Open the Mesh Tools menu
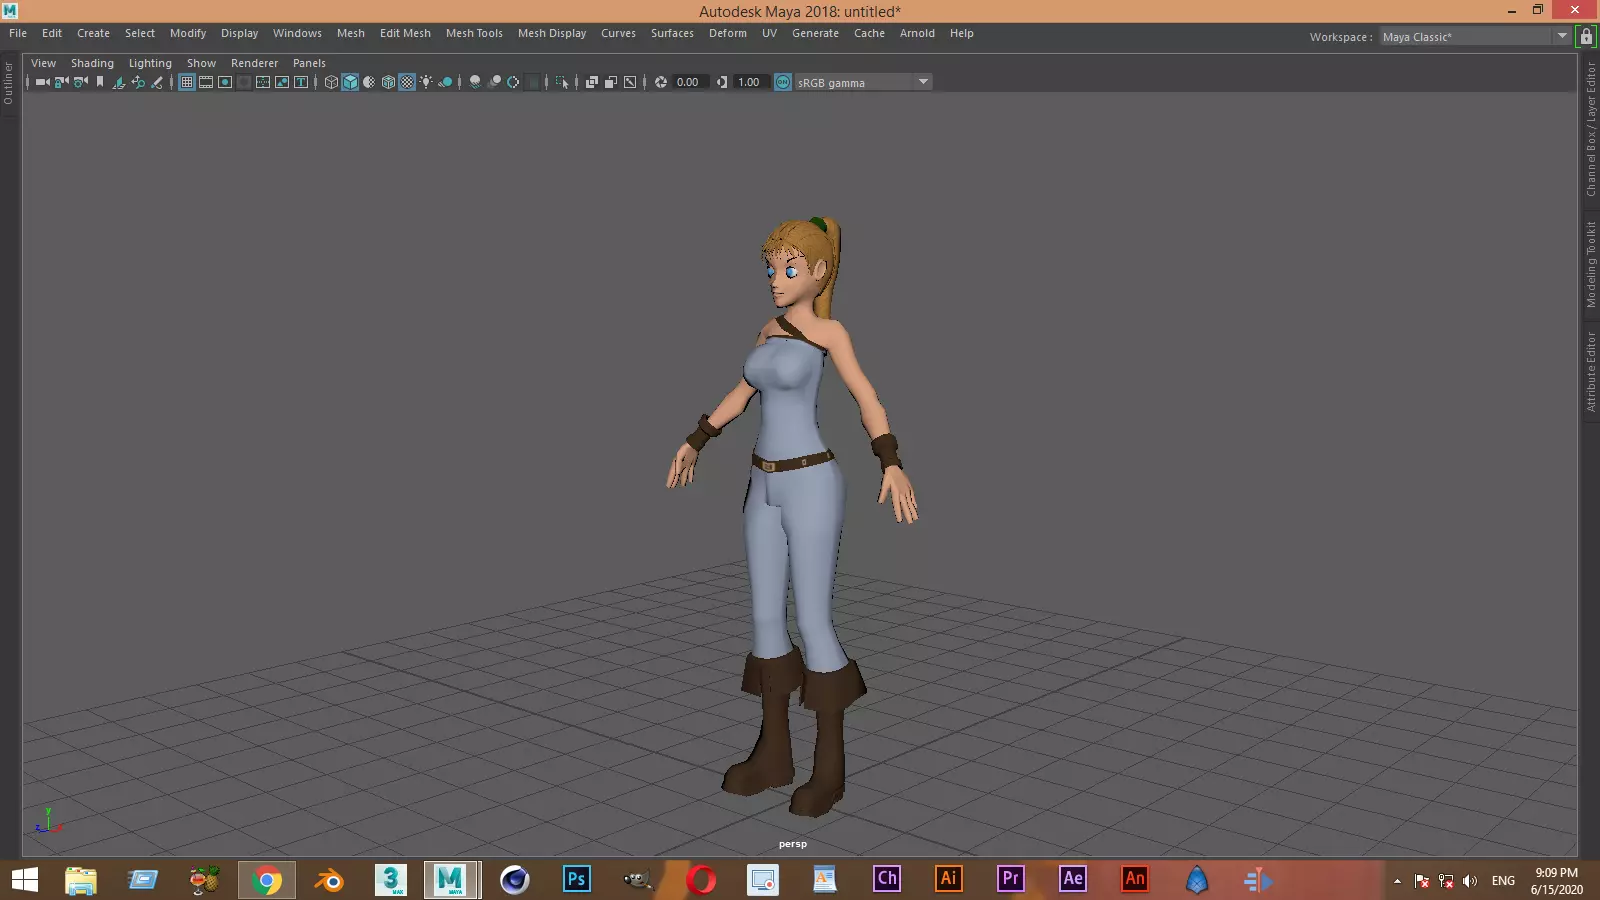This screenshot has width=1600, height=900. (x=474, y=33)
